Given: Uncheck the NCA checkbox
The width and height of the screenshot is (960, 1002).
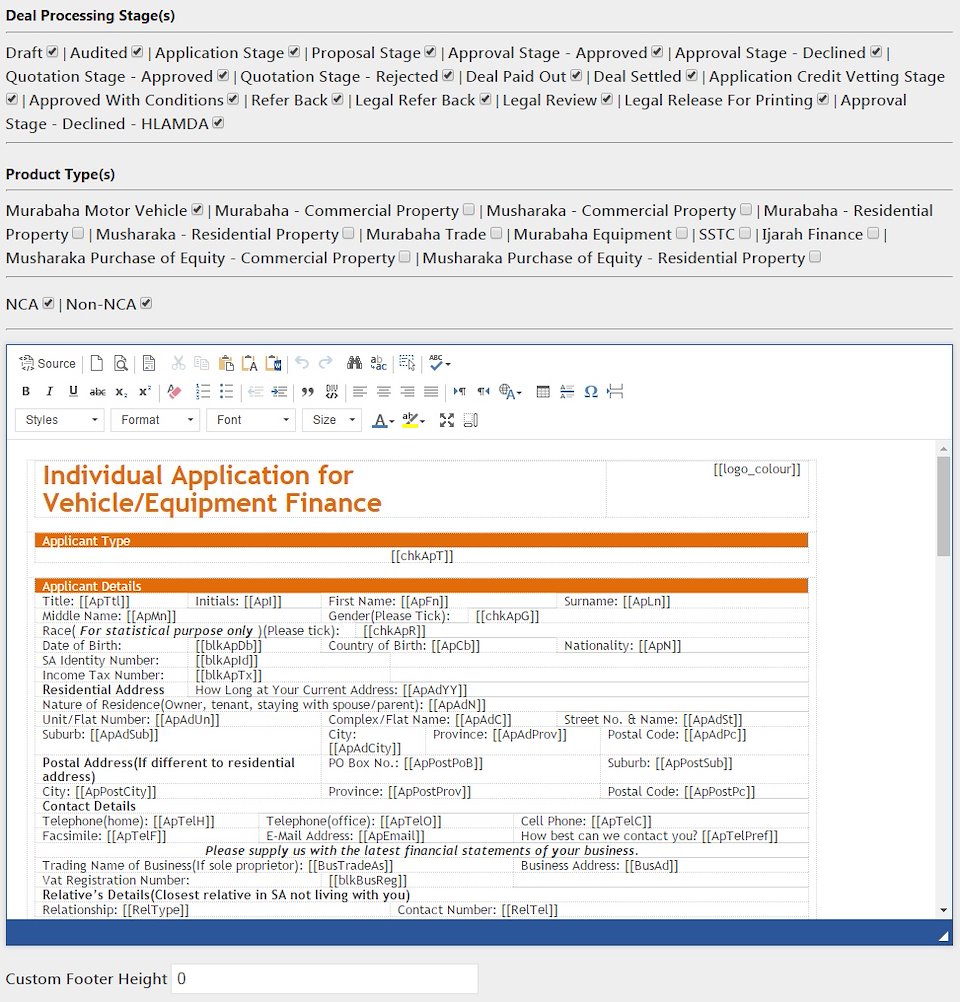Looking at the screenshot, I should (49, 303).
